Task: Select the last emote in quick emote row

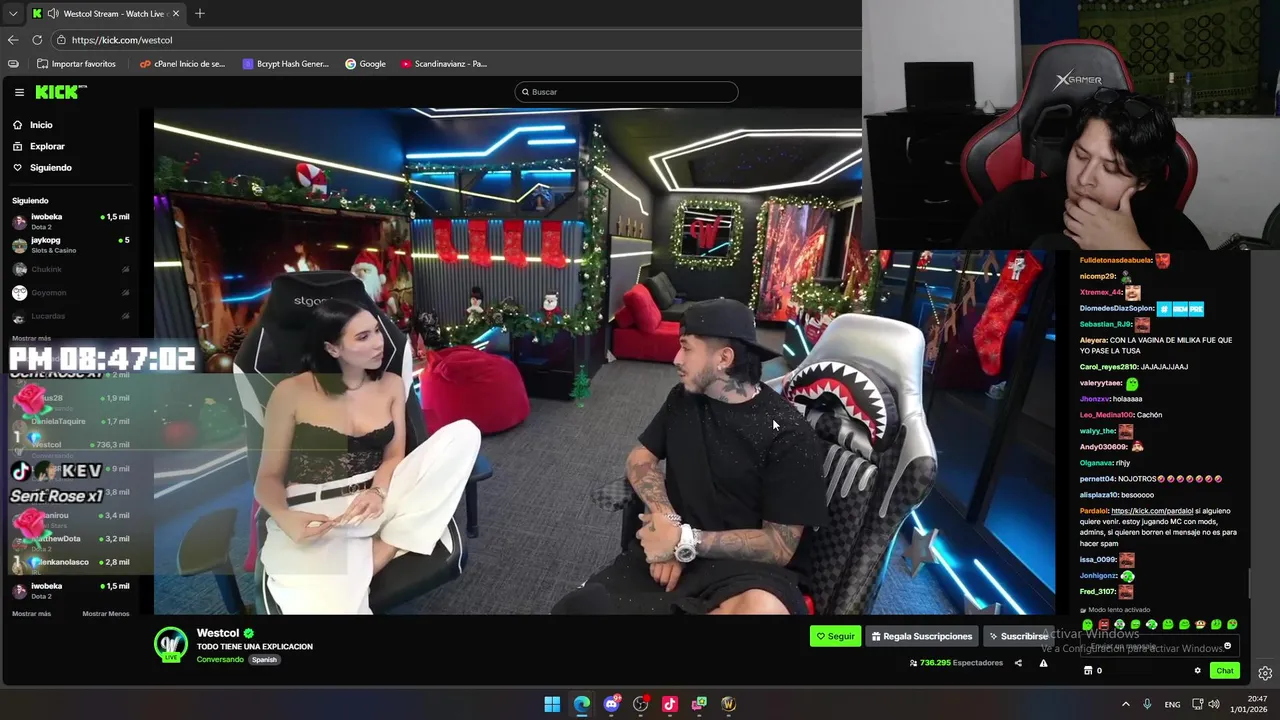Action: [x=1232, y=625]
